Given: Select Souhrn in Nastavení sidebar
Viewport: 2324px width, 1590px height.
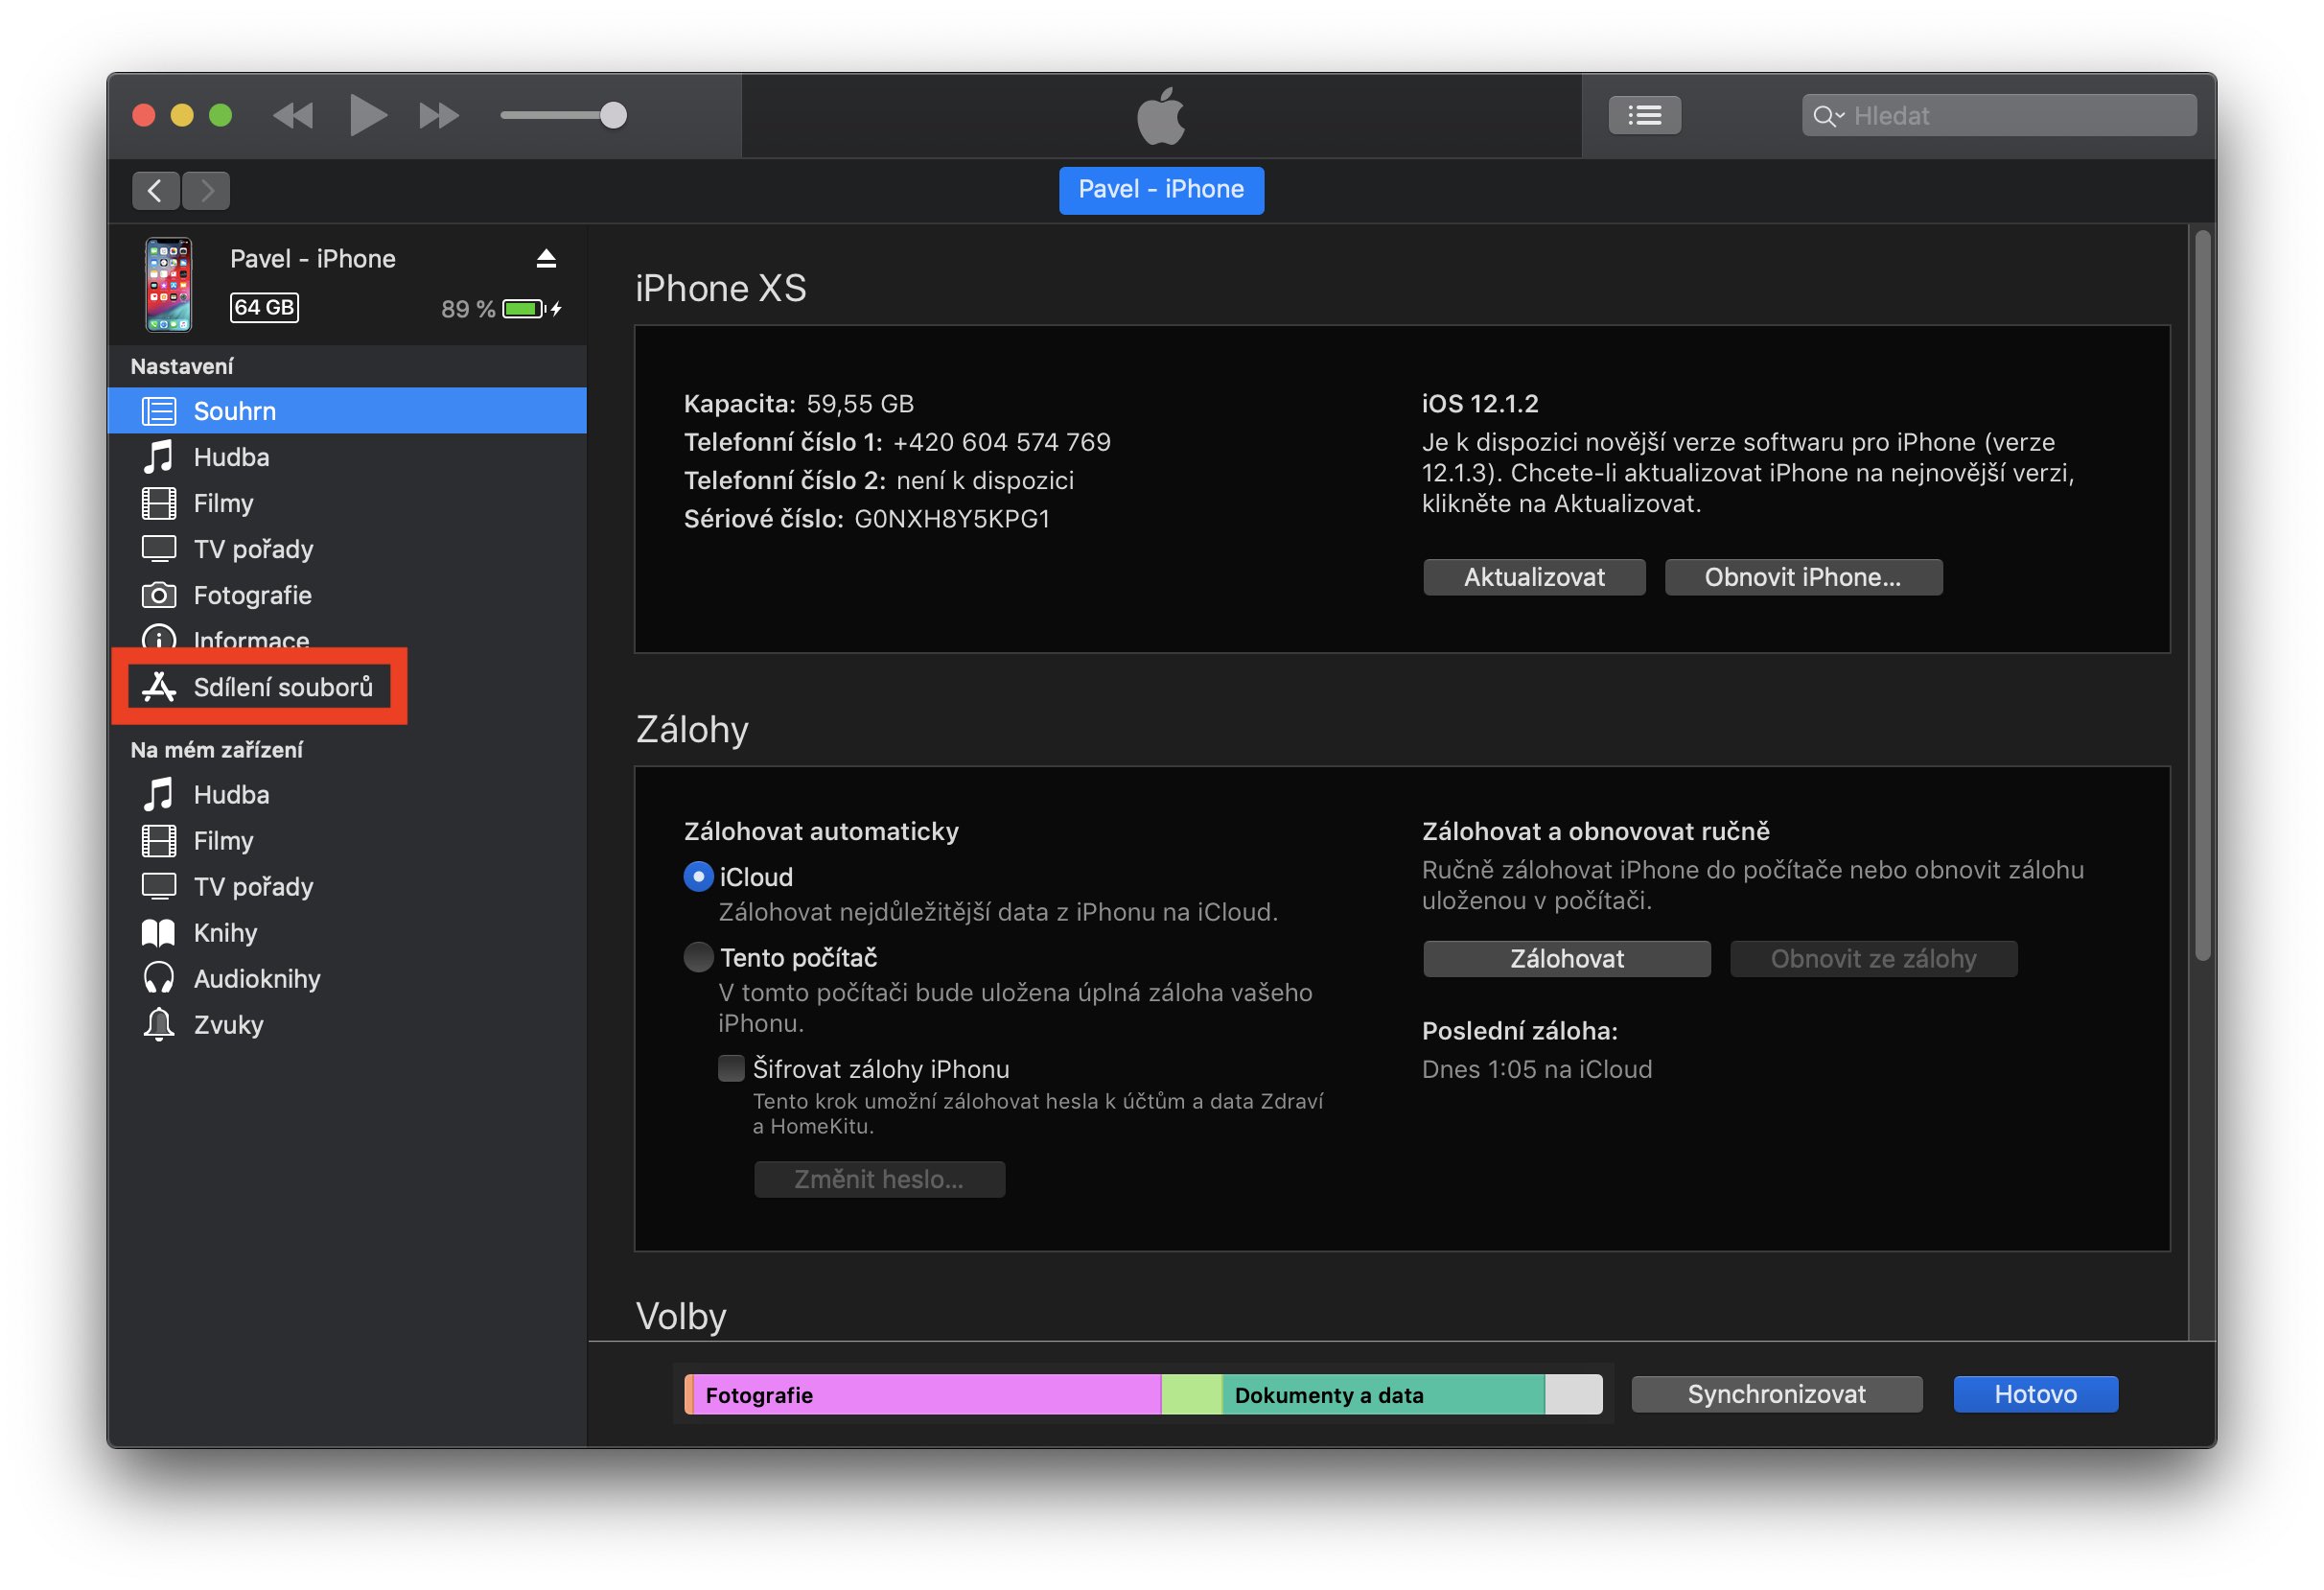Looking at the screenshot, I should coord(346,410).
